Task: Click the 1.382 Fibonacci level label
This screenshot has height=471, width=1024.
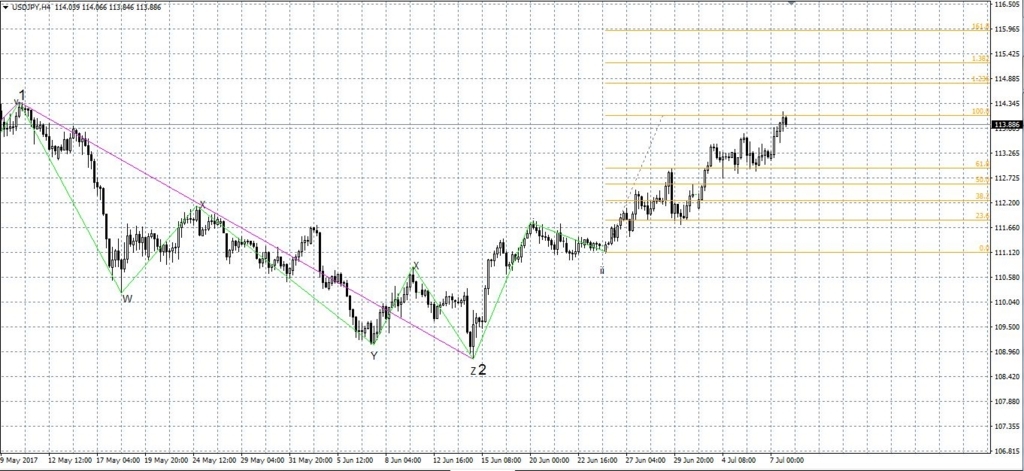Action: point(980,59)
